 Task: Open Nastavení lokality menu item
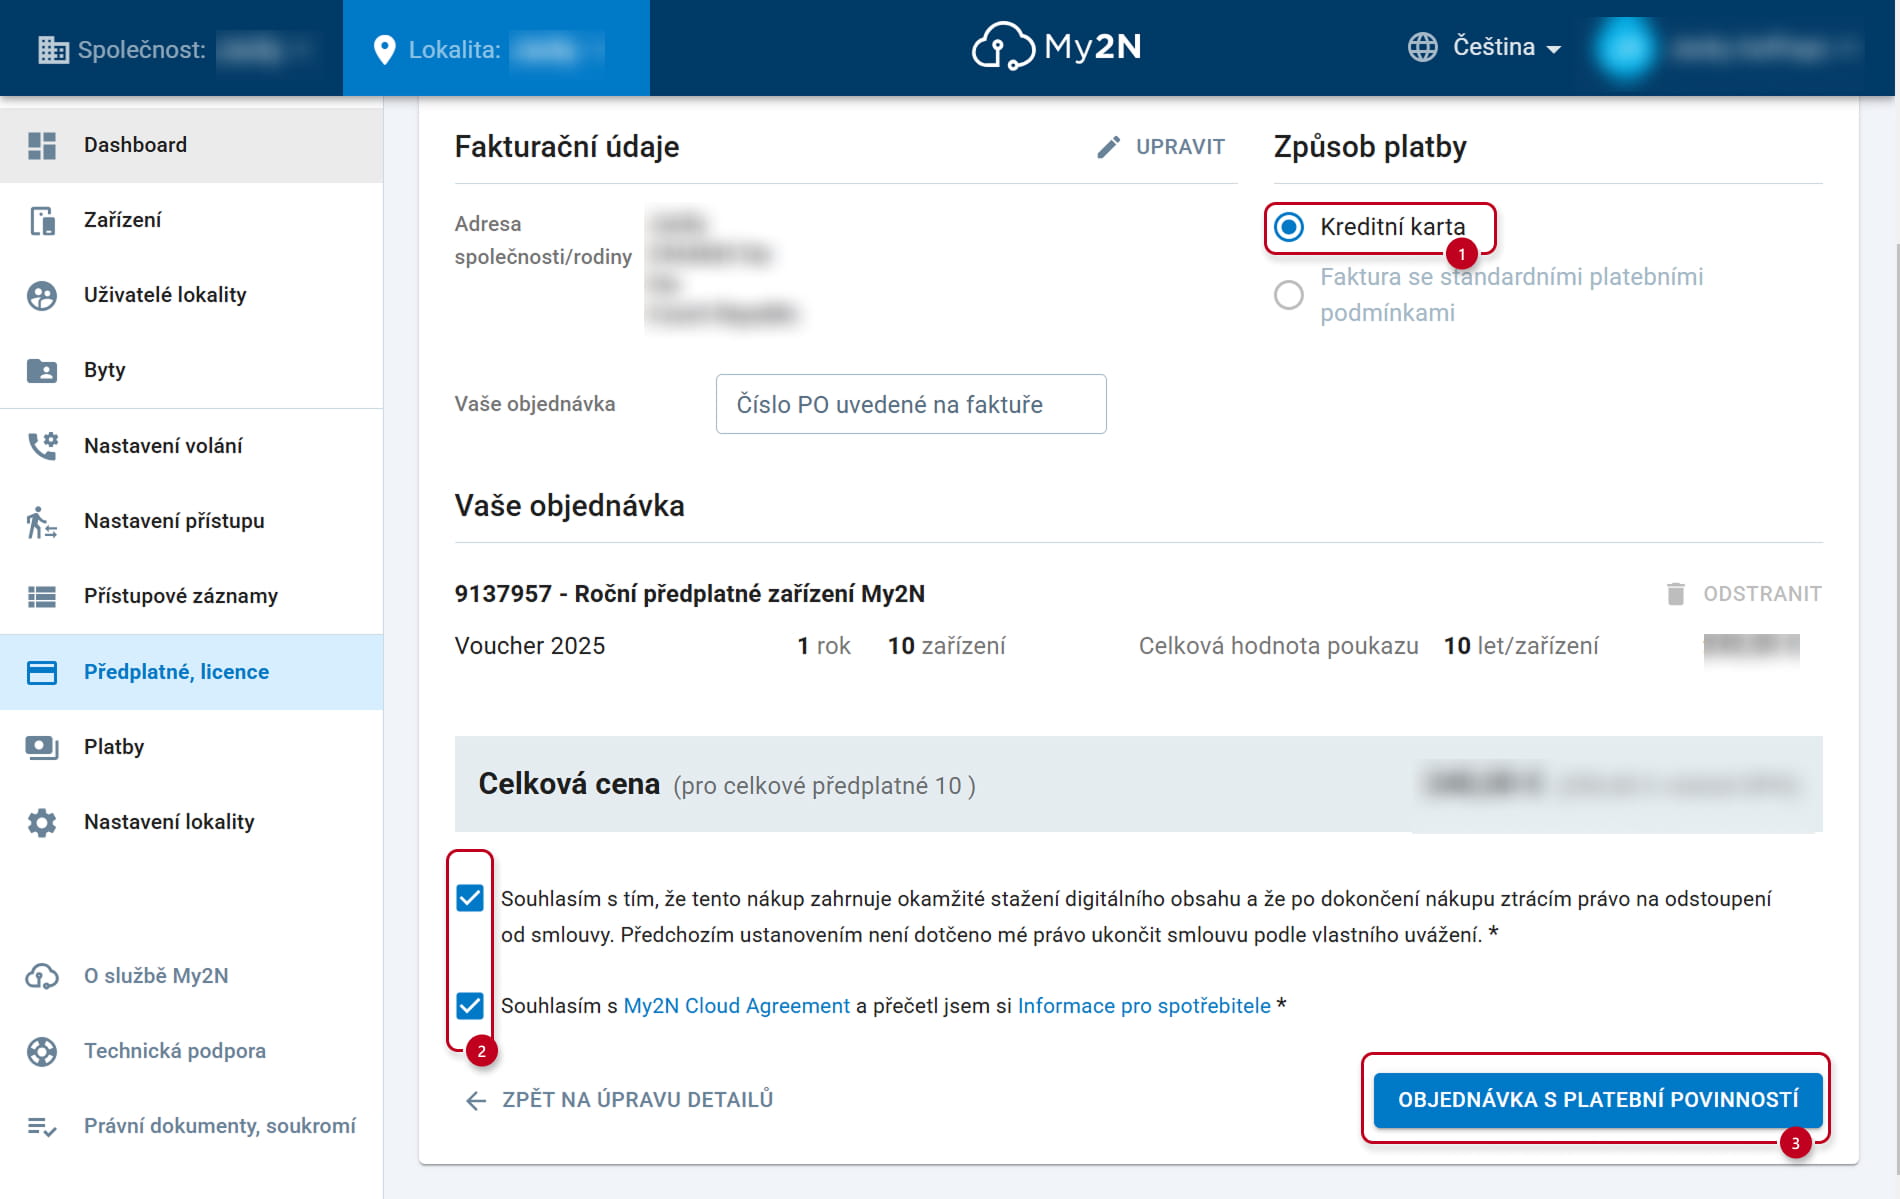pos(191,822)
